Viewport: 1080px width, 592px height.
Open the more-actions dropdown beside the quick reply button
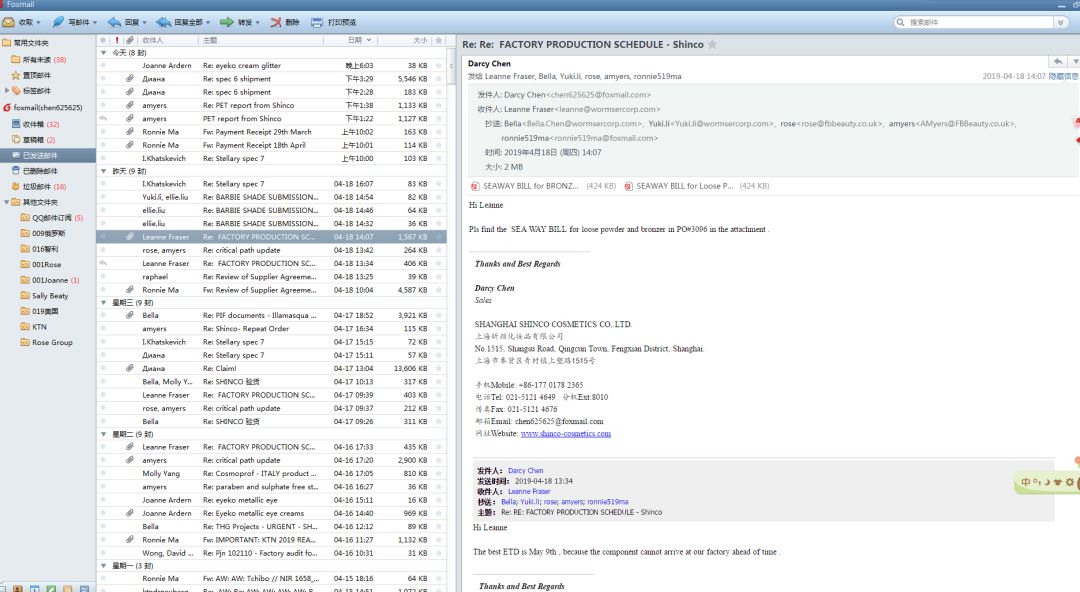click(x=1074, y=61)
